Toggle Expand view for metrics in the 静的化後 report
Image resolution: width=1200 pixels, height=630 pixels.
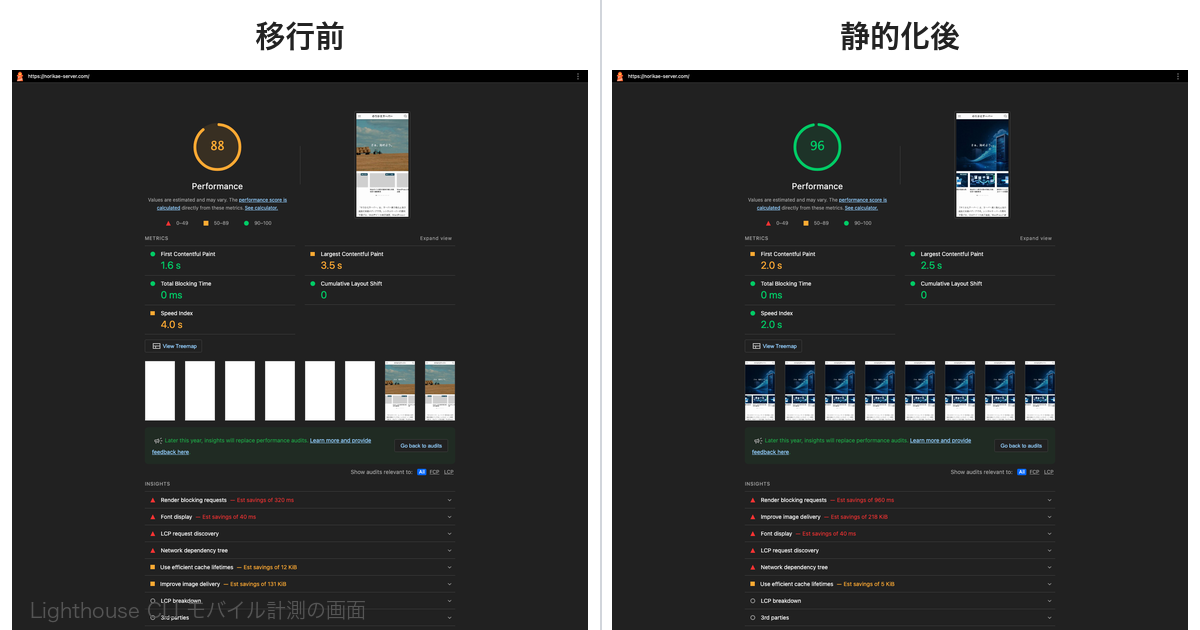[x=1036, y=238]
